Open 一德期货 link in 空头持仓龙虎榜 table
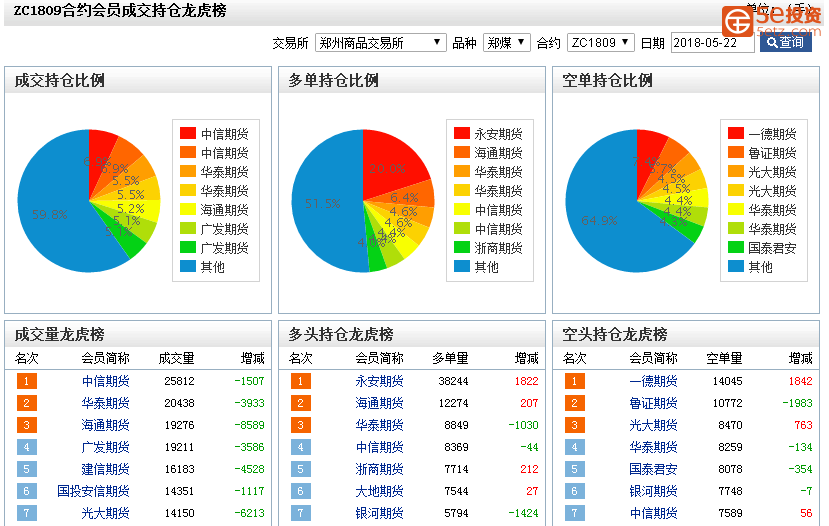The width and height of the screenshot is (829, 526). (653, 381)
